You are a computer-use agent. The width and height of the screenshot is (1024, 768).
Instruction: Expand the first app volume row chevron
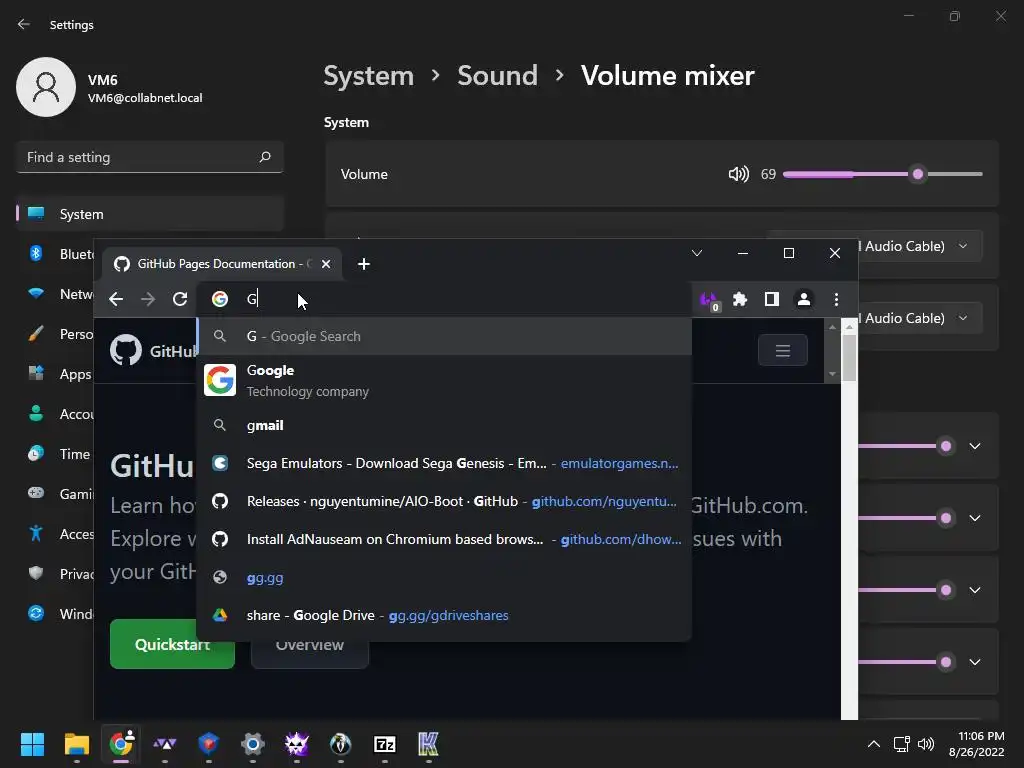[x=975, y=446]
